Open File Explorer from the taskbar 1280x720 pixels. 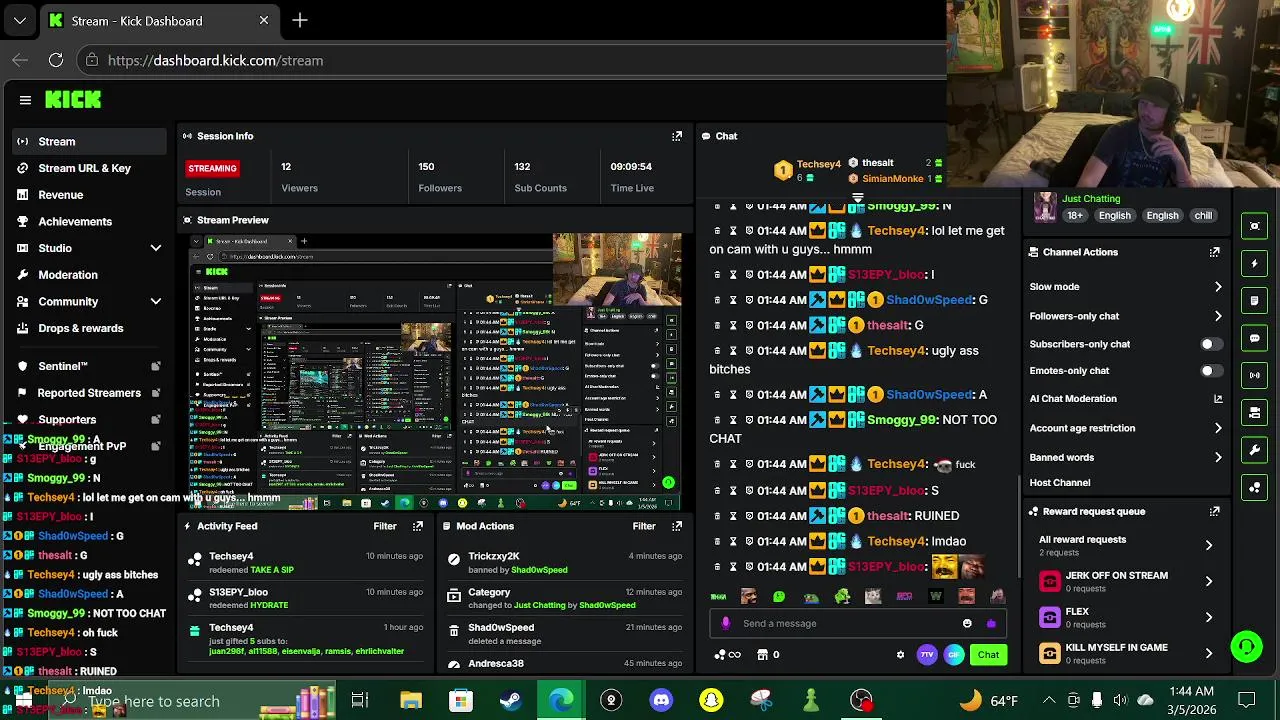pyautogui.click(x=411, y=700)
